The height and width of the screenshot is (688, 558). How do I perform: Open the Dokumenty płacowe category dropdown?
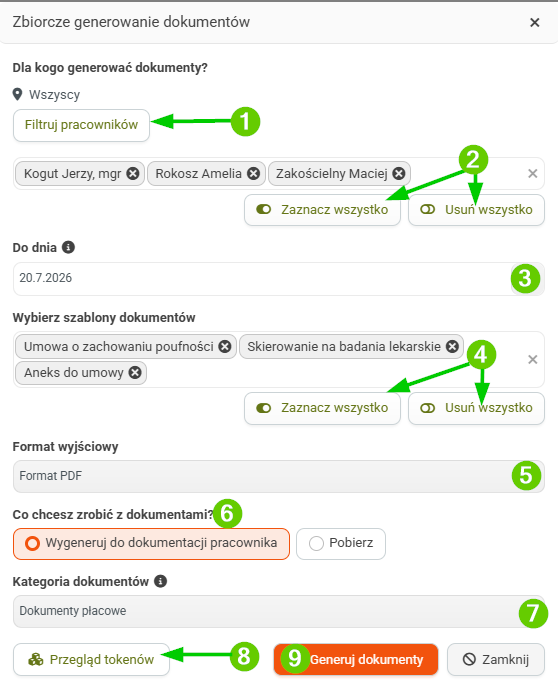point(279,611)
